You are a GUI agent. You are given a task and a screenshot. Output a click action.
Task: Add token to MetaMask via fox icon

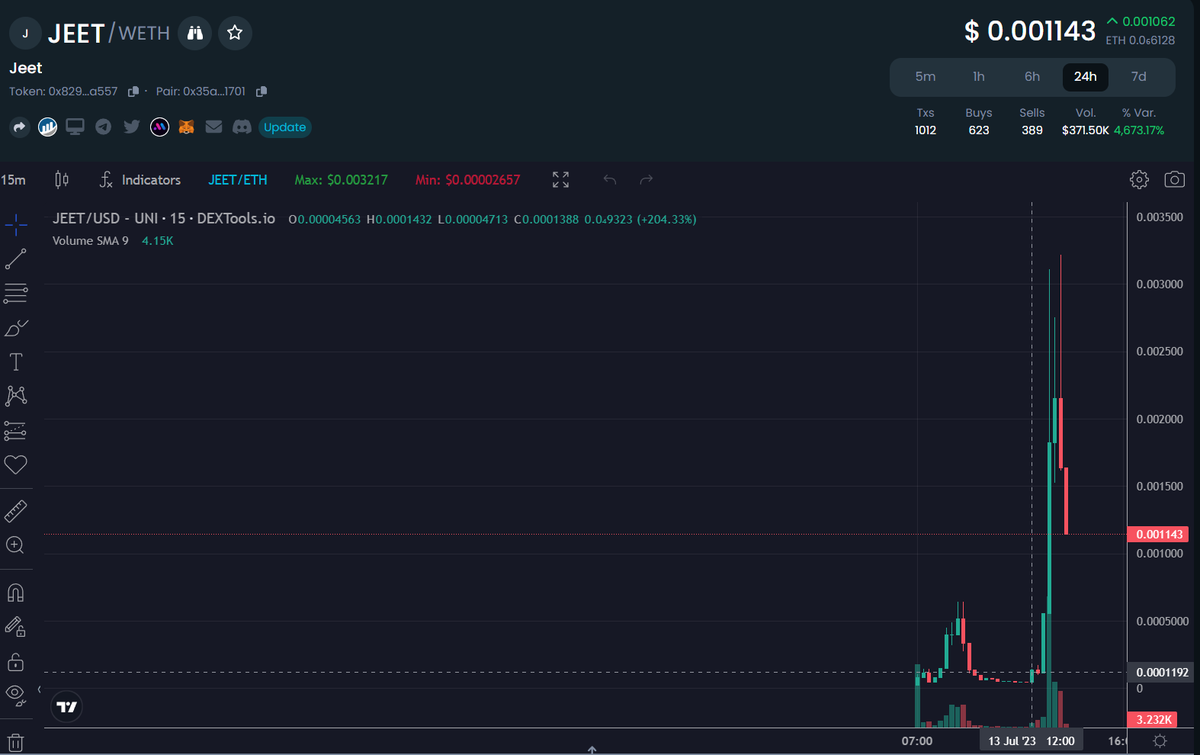[x=187, y=127]
